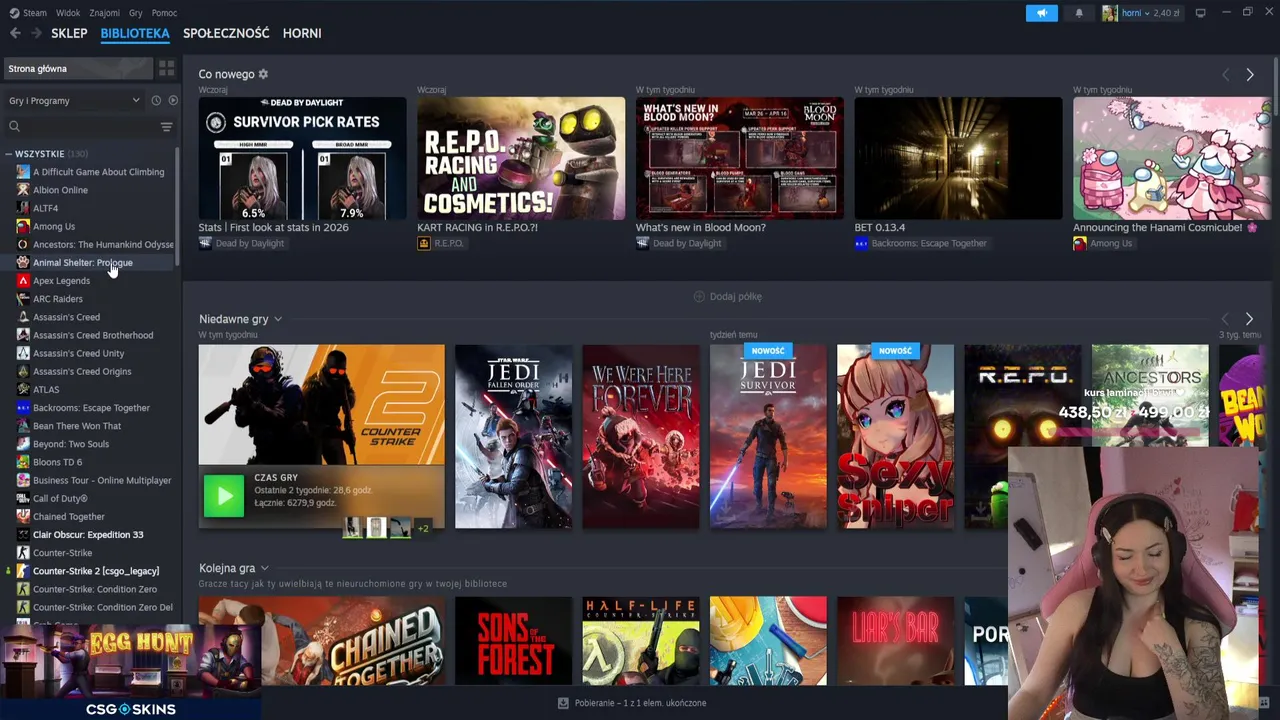Image resolution: width=1280 pixels, height=720 pixels.
Task: Click the Albion Online list icon
Action: [x=23, y=190]
